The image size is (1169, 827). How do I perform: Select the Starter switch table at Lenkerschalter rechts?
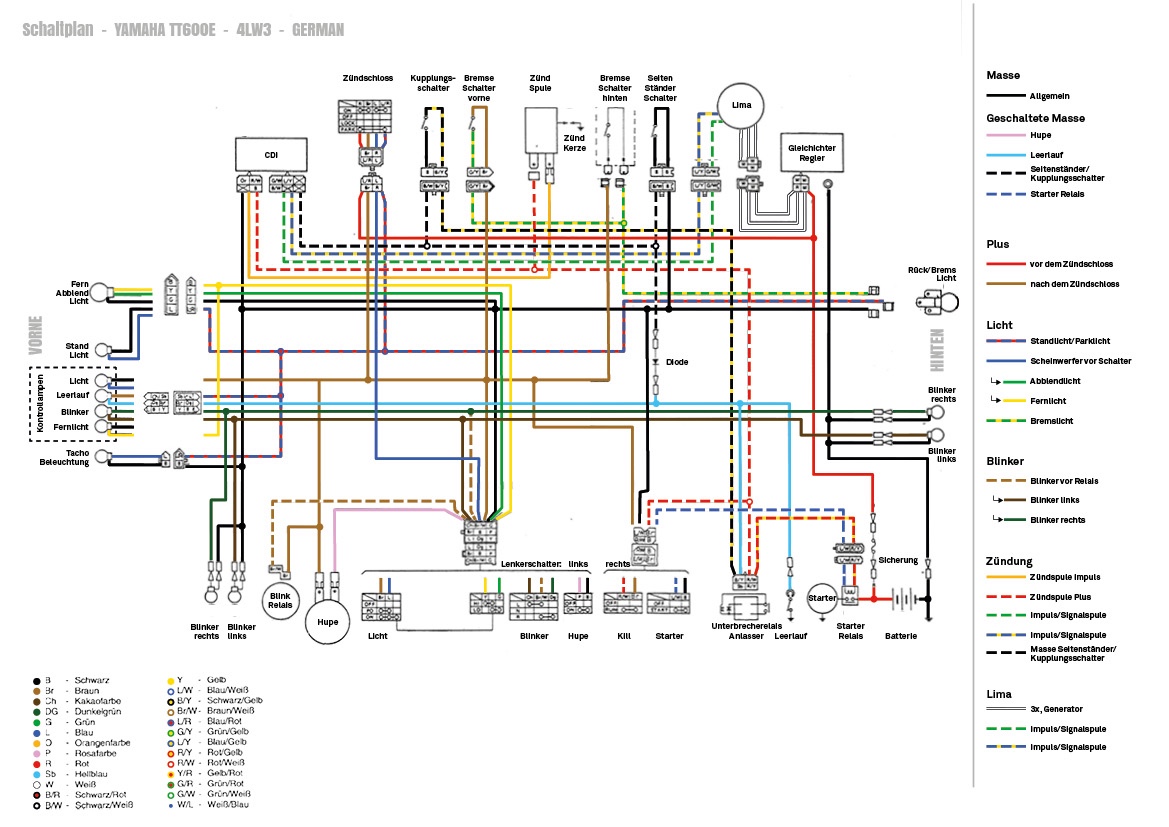coord(668,603)
